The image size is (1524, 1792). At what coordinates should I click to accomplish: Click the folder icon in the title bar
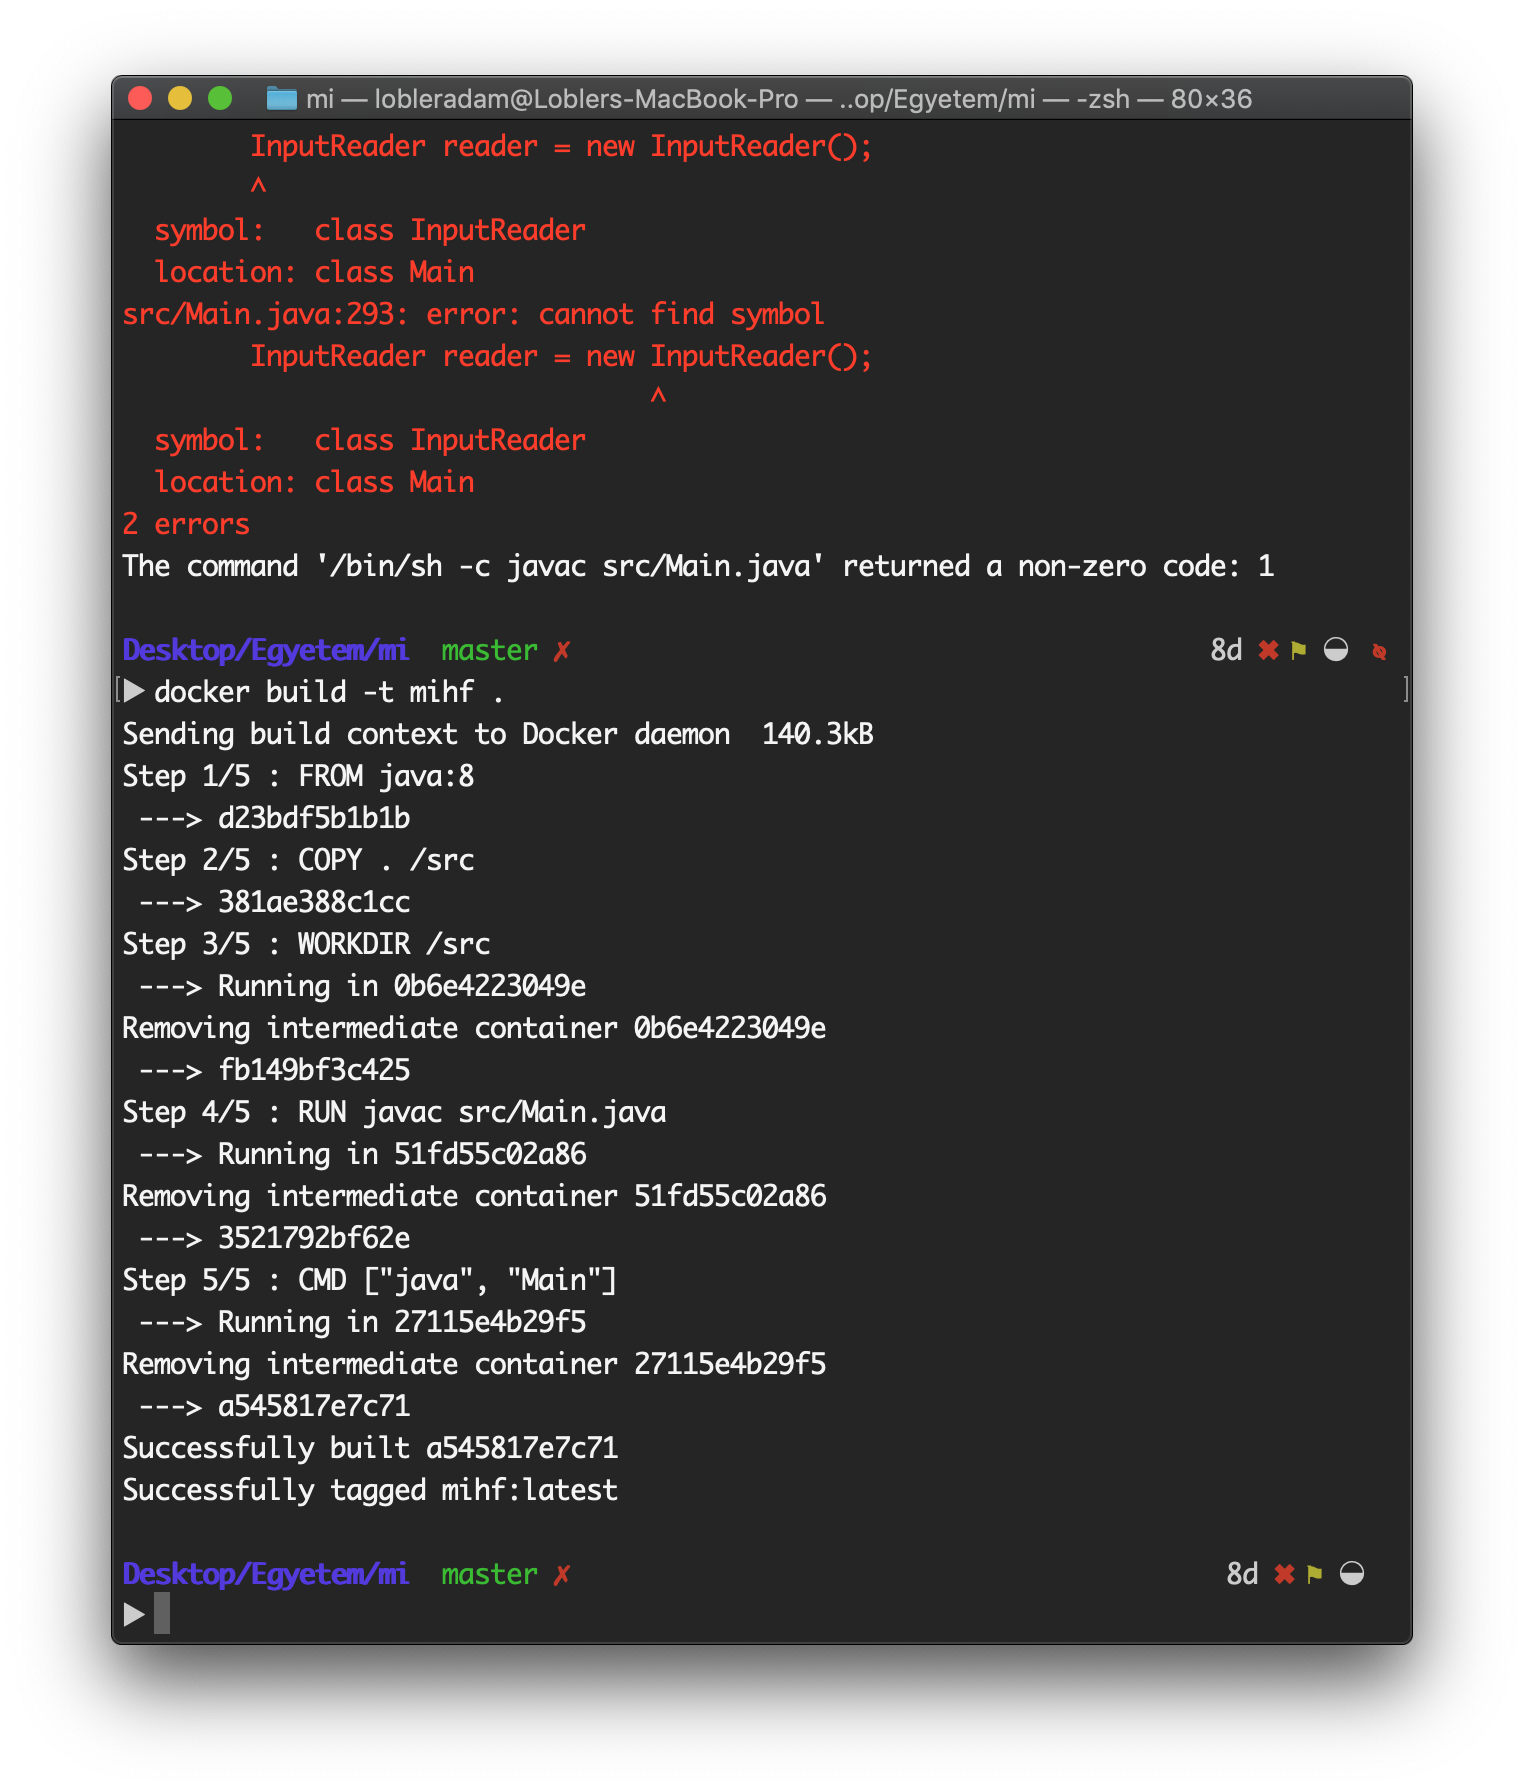(282, 99)
